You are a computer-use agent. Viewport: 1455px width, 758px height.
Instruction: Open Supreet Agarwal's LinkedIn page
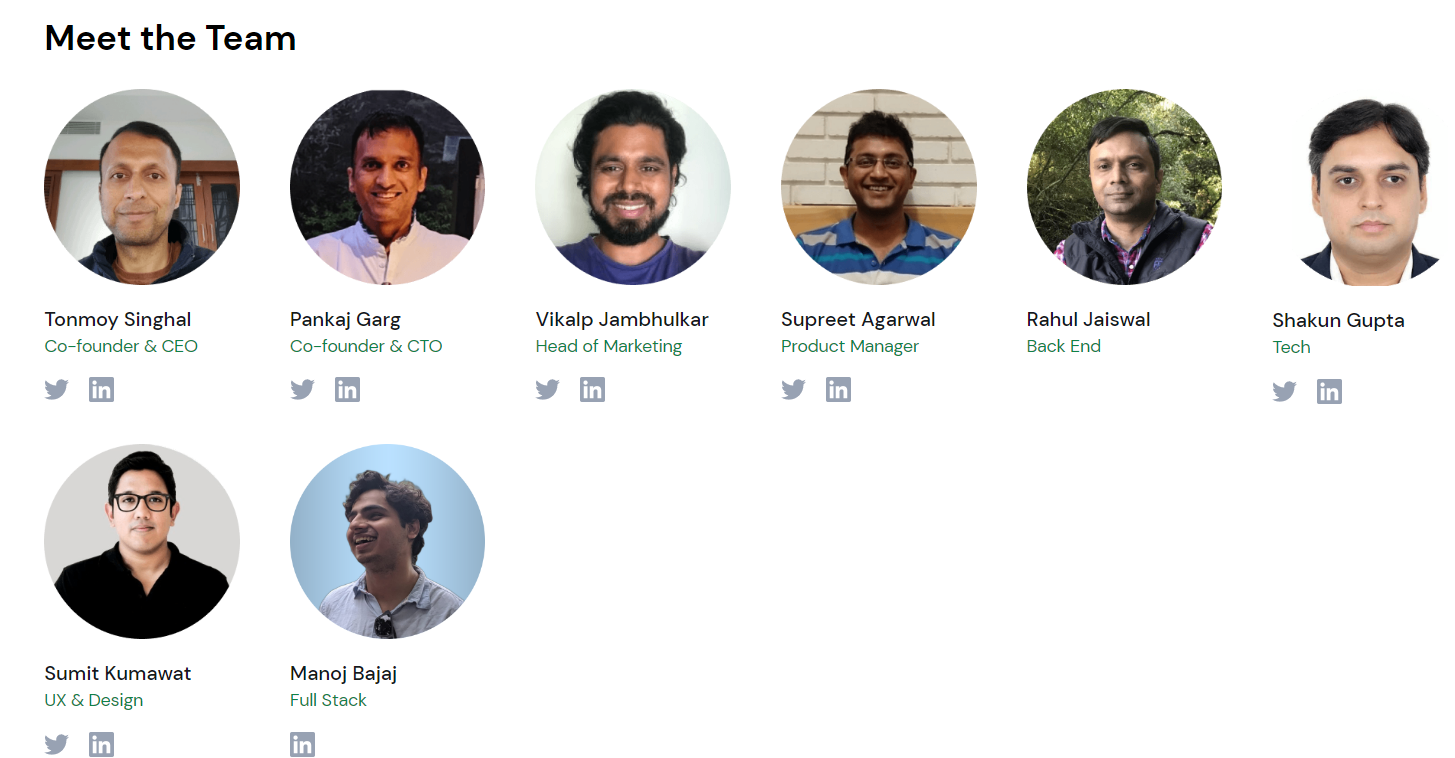coord(838,389)
